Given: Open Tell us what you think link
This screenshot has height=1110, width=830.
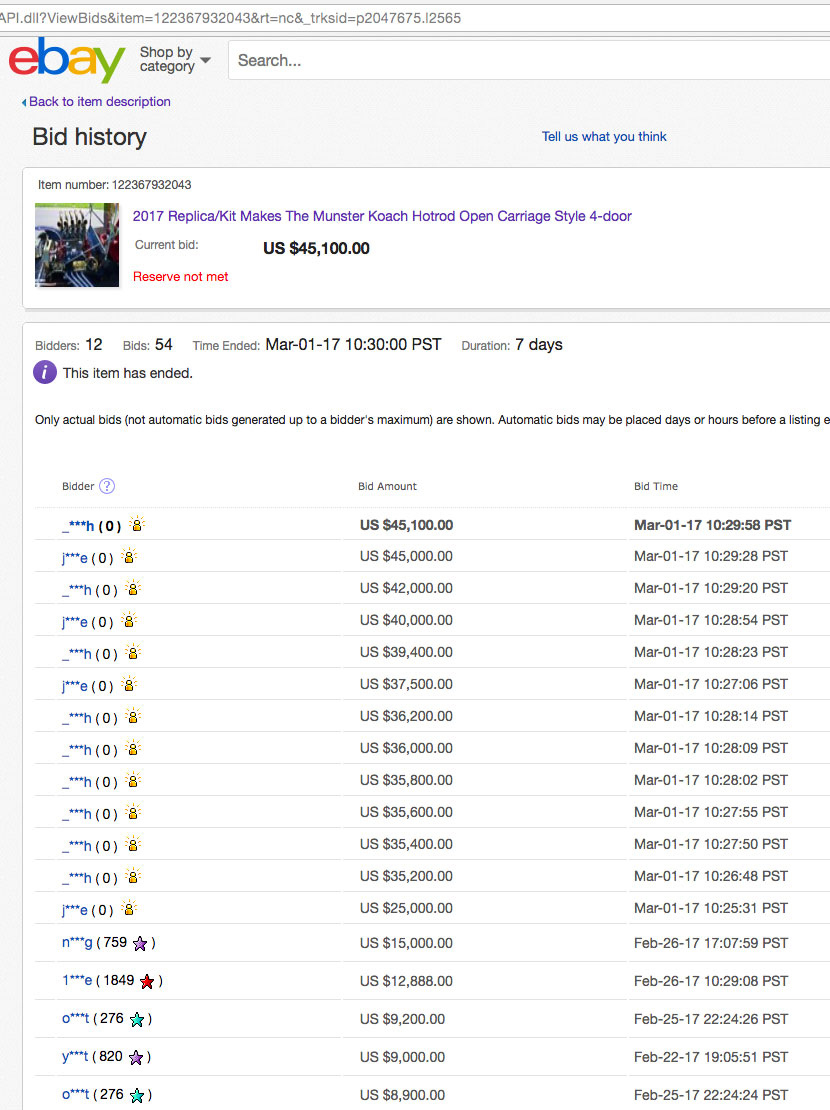Looking at the screenshot, I should pos(604,137).
